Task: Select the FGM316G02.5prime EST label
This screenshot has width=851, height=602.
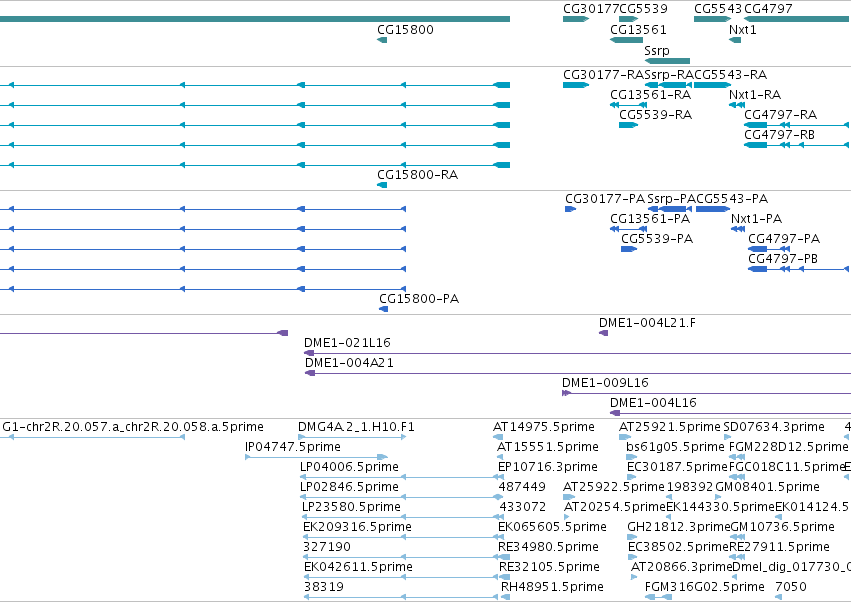Action: 704,587
